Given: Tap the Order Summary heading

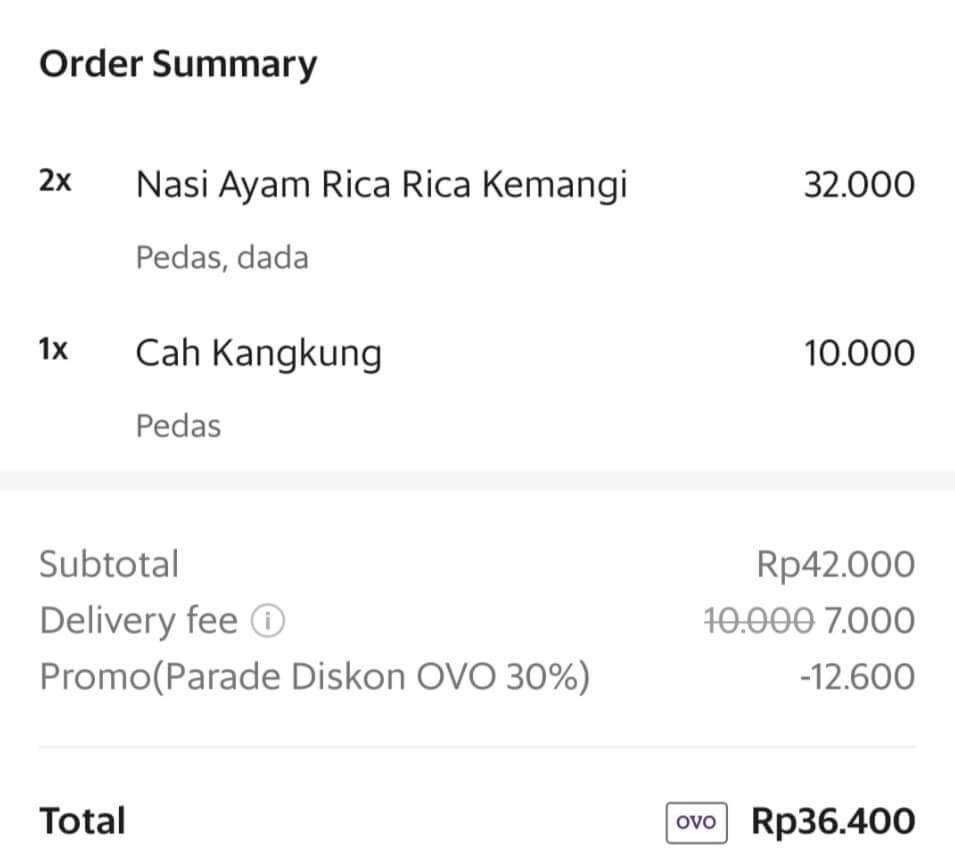Looking at the screenshot, I should pyautogui.click(x=178, y=64).
